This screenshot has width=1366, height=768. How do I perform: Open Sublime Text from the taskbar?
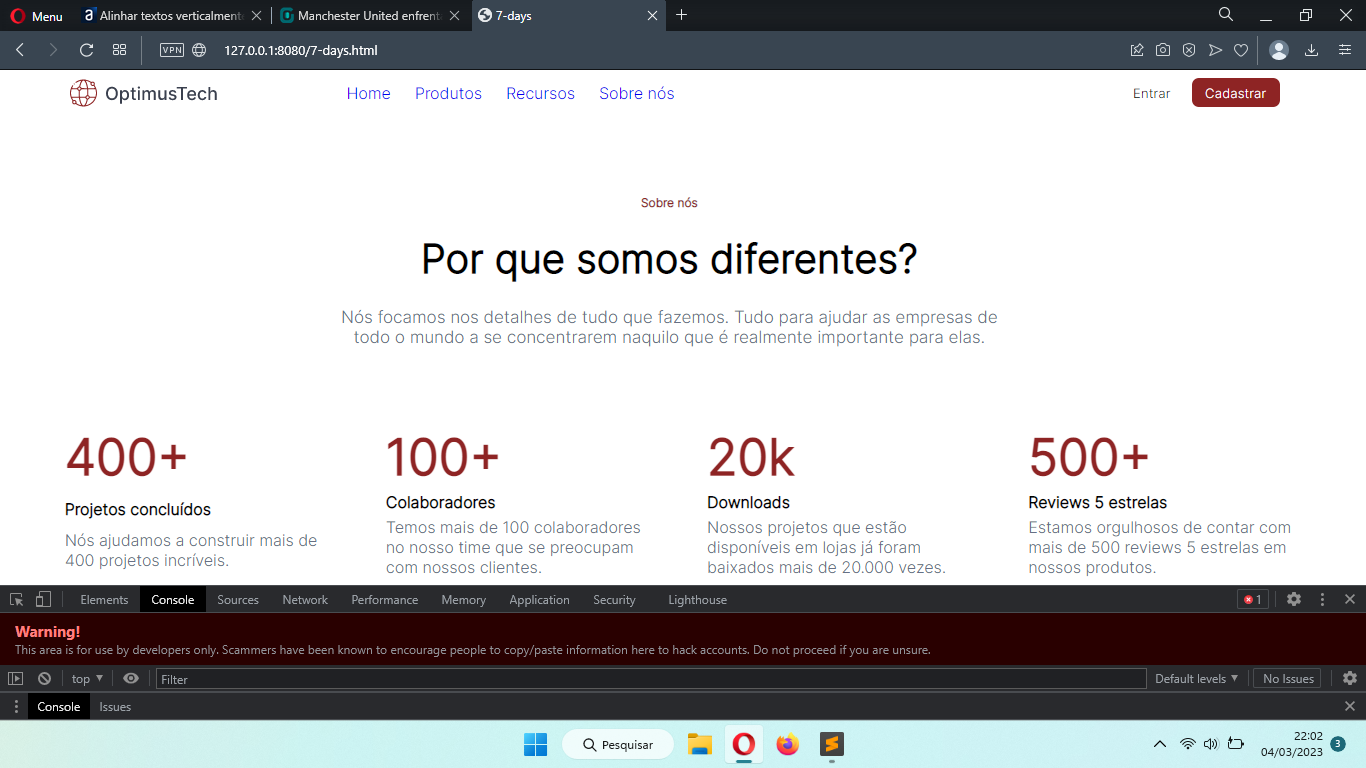[832, 744]
